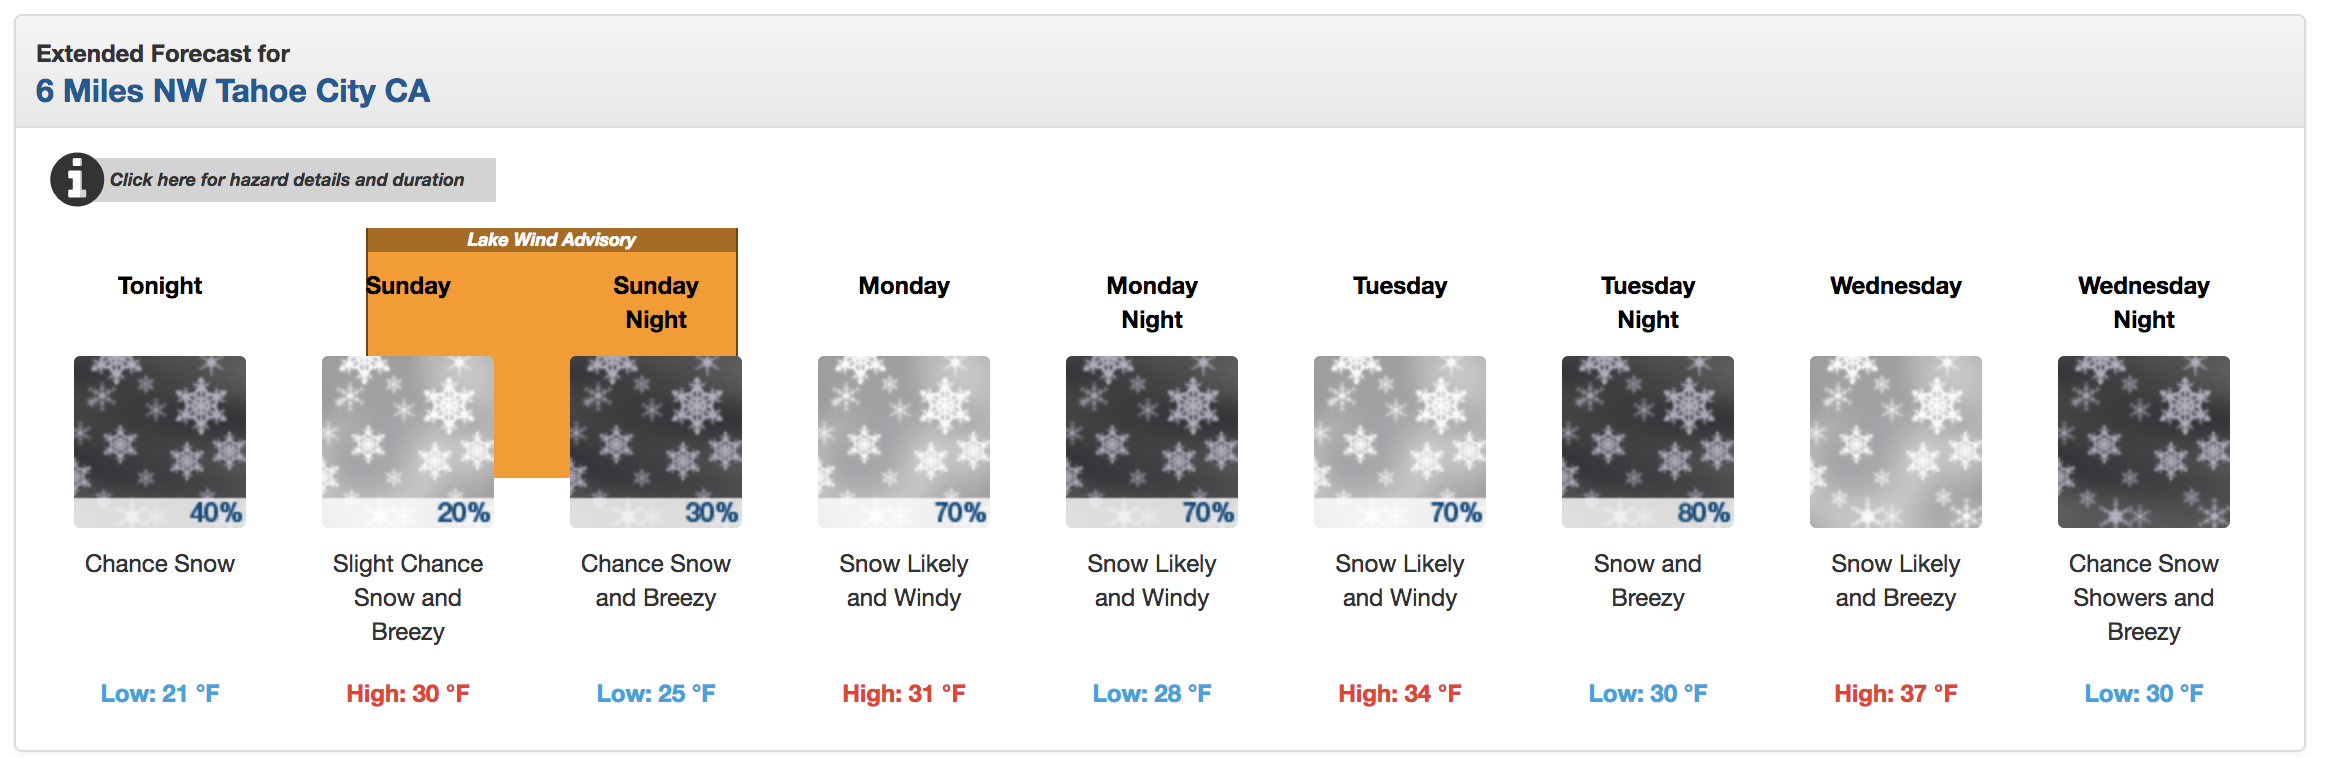The image size is (2326, 758).
Task: Click Tonight's Low: 21 °F text
Action: pyautogui.click(x=160, y=694)
